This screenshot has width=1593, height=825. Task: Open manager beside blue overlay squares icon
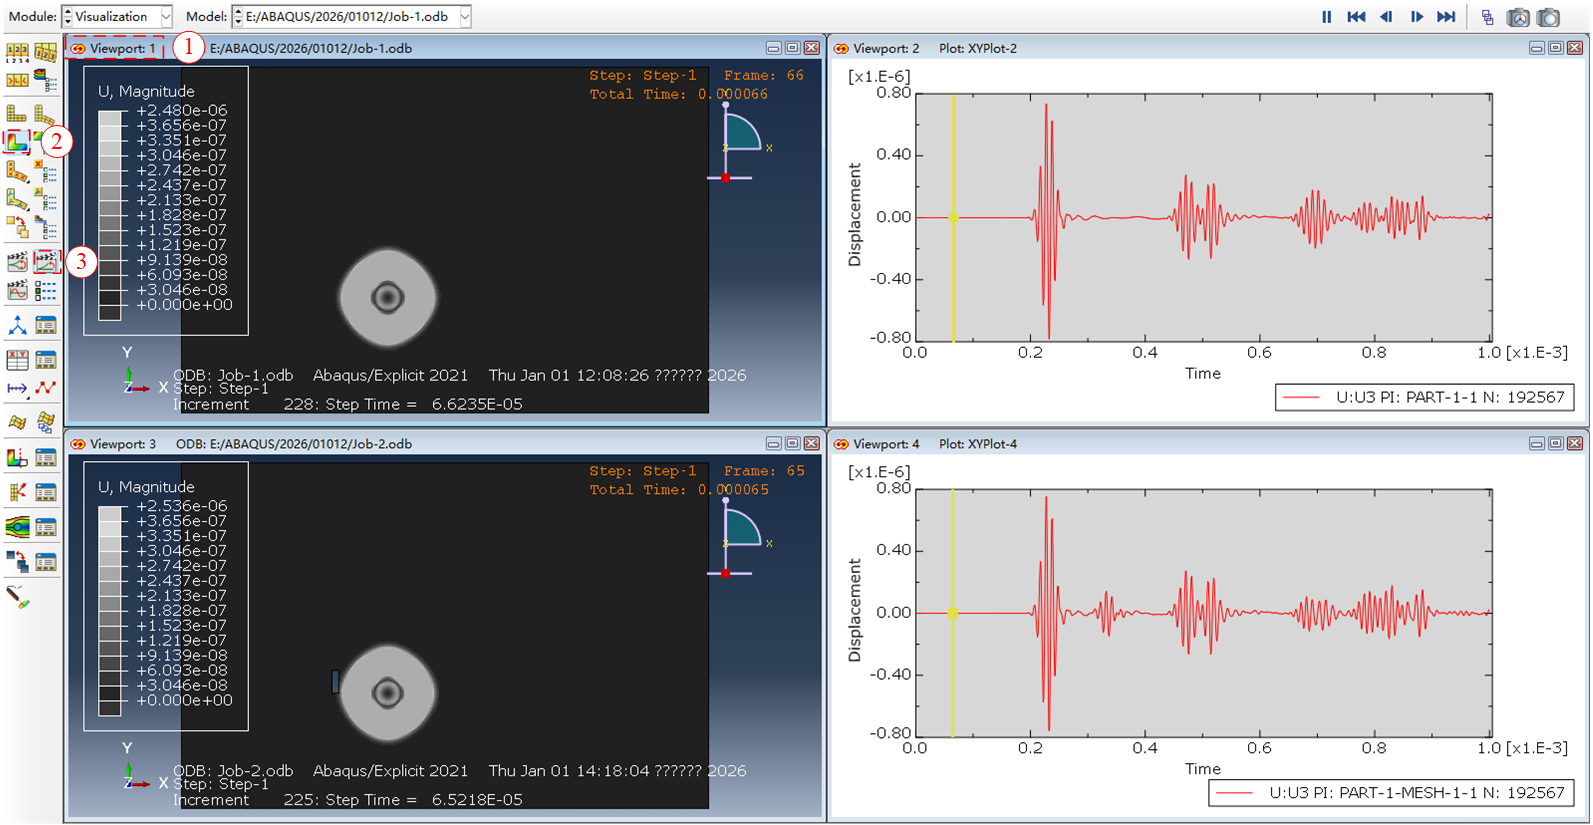(x=46, y=561)
